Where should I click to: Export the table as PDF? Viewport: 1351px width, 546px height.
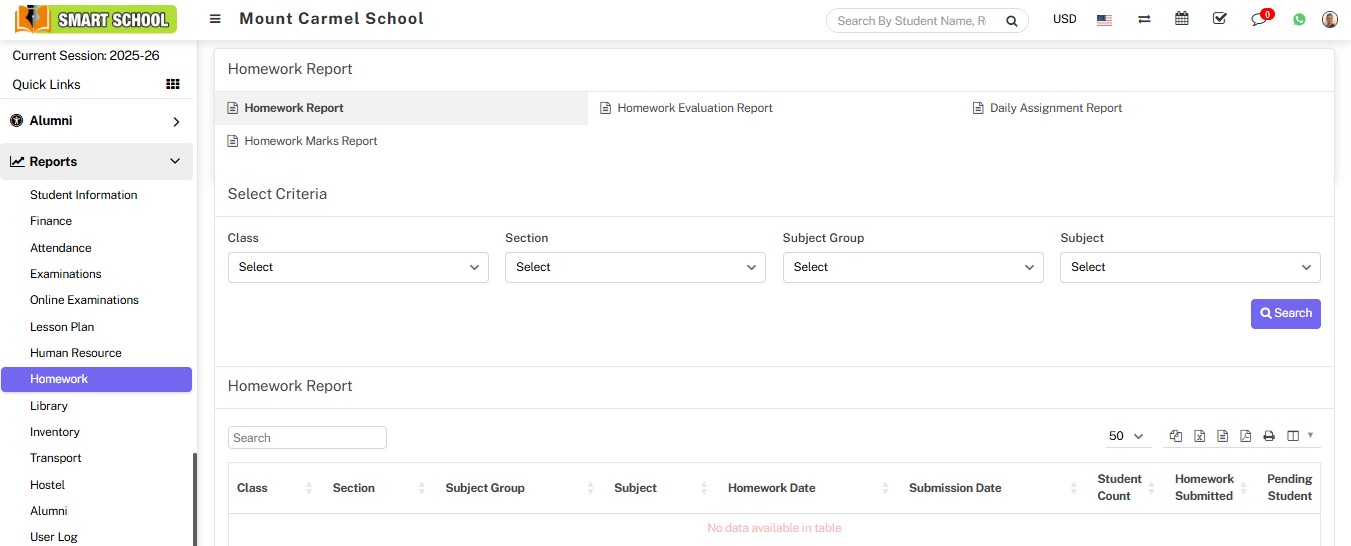(x=1246, y=436)
